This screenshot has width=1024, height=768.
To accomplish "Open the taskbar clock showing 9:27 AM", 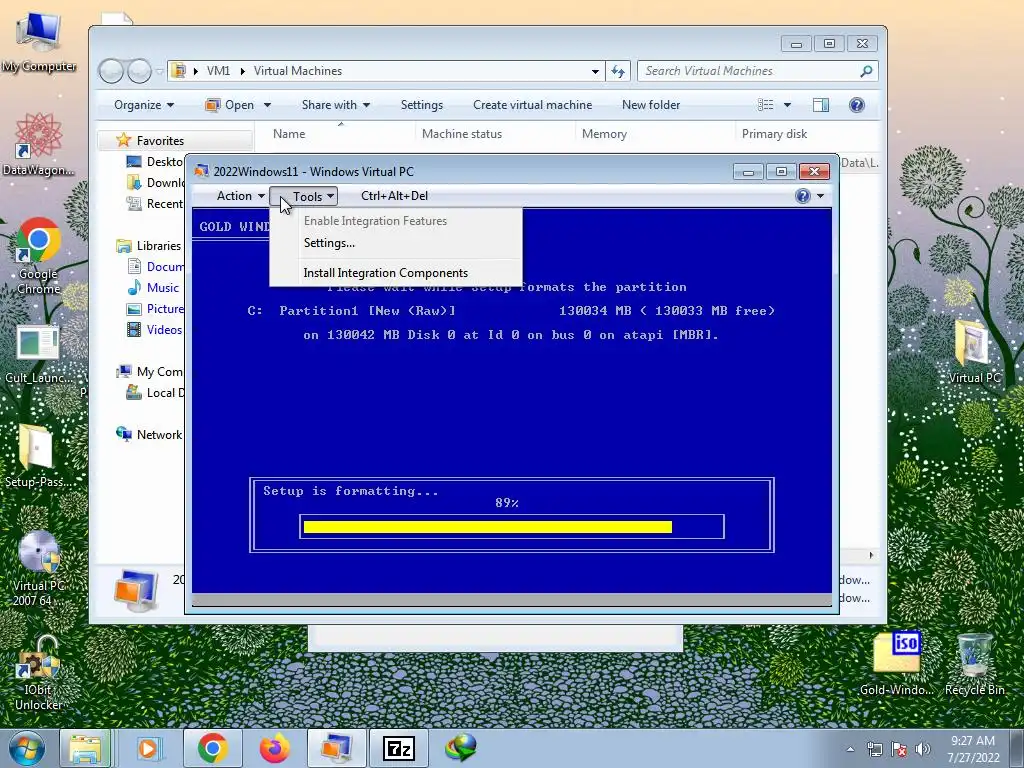I will pos(973,749).
